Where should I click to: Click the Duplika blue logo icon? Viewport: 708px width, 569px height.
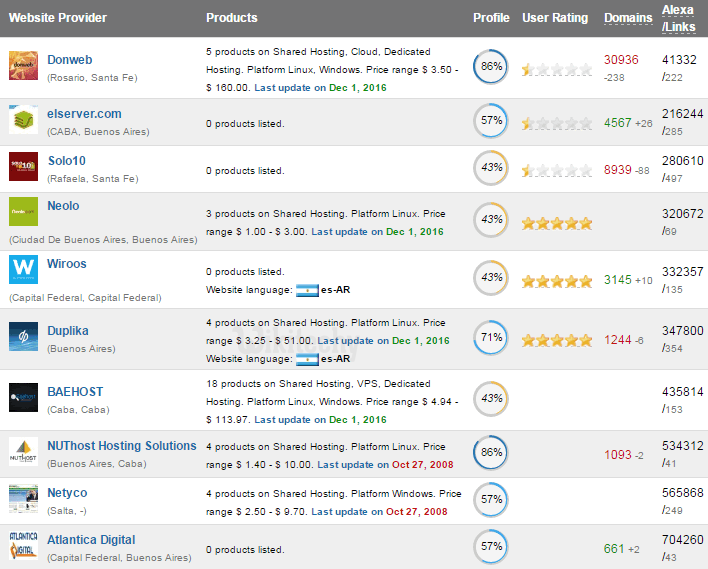[x=23, y=336]
